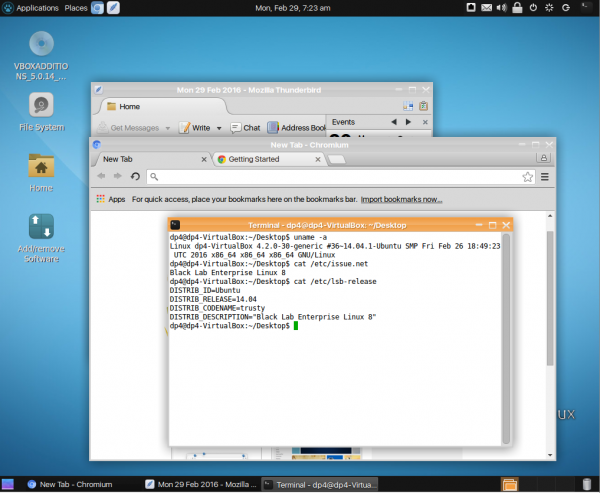Open the Applications menu
600x493 pixels.
tap(31, 8)
